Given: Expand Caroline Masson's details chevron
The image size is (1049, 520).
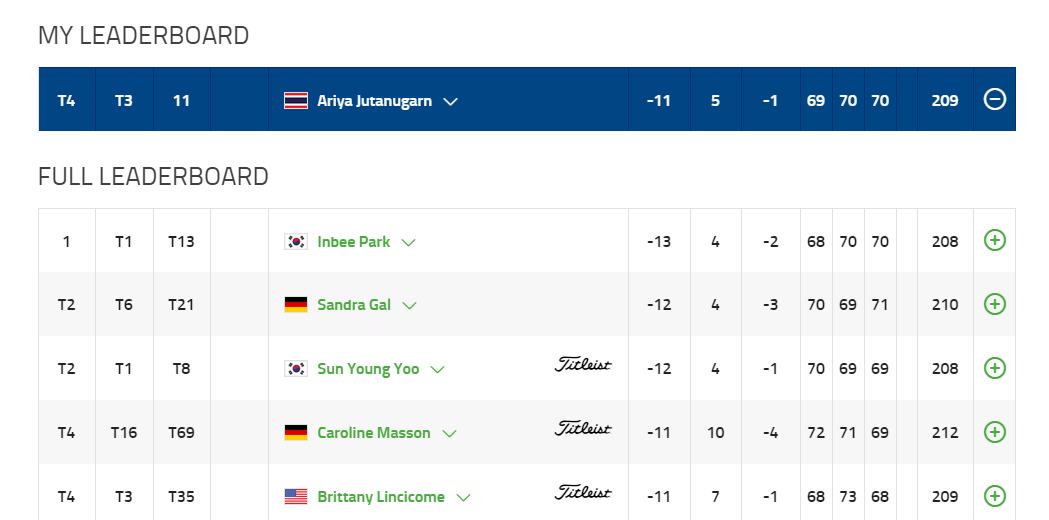Looking at the screenshot, I should tap(449, 434).
